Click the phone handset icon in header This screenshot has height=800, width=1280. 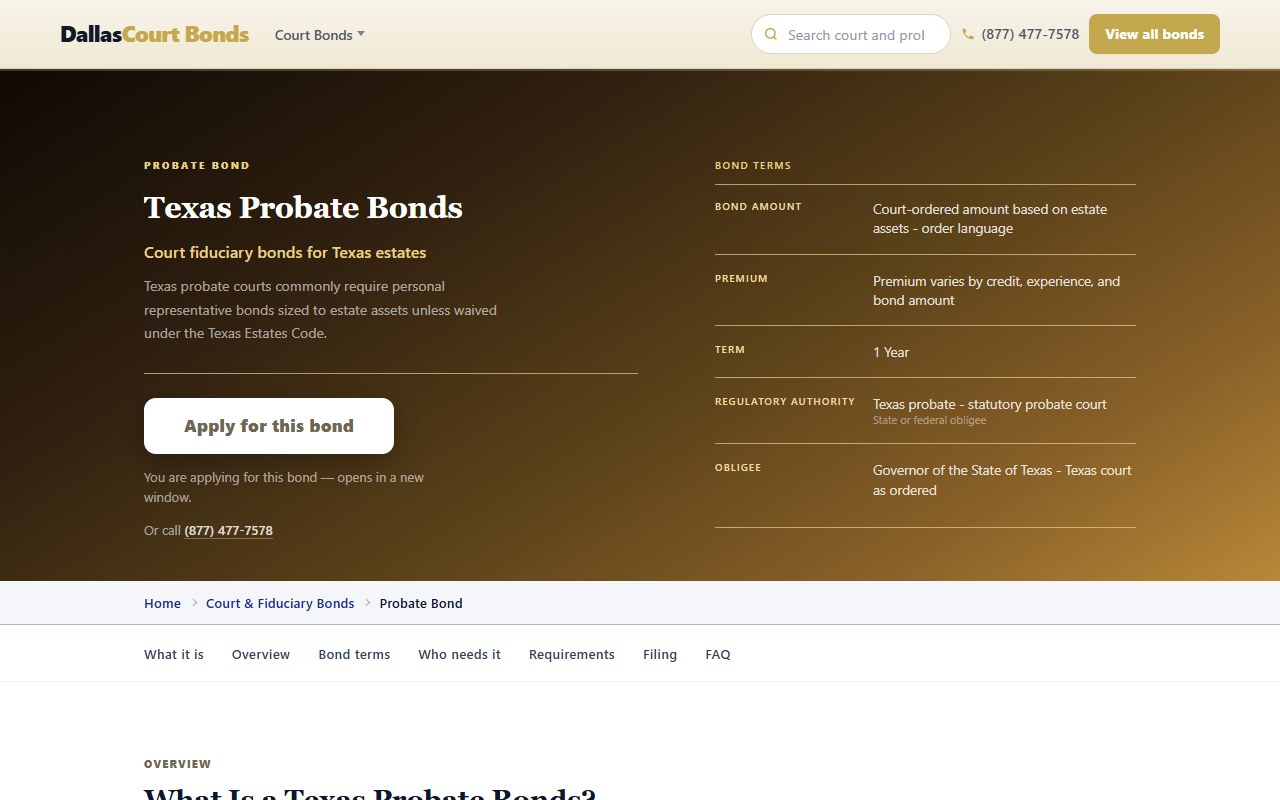(x=968, y=34)
